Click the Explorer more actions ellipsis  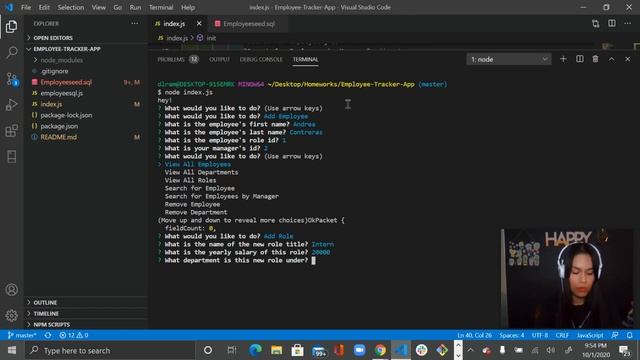134,24
